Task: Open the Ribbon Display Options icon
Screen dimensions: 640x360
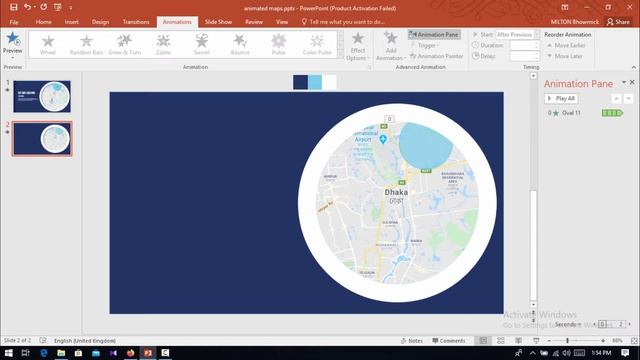Action: click(565, 7)
